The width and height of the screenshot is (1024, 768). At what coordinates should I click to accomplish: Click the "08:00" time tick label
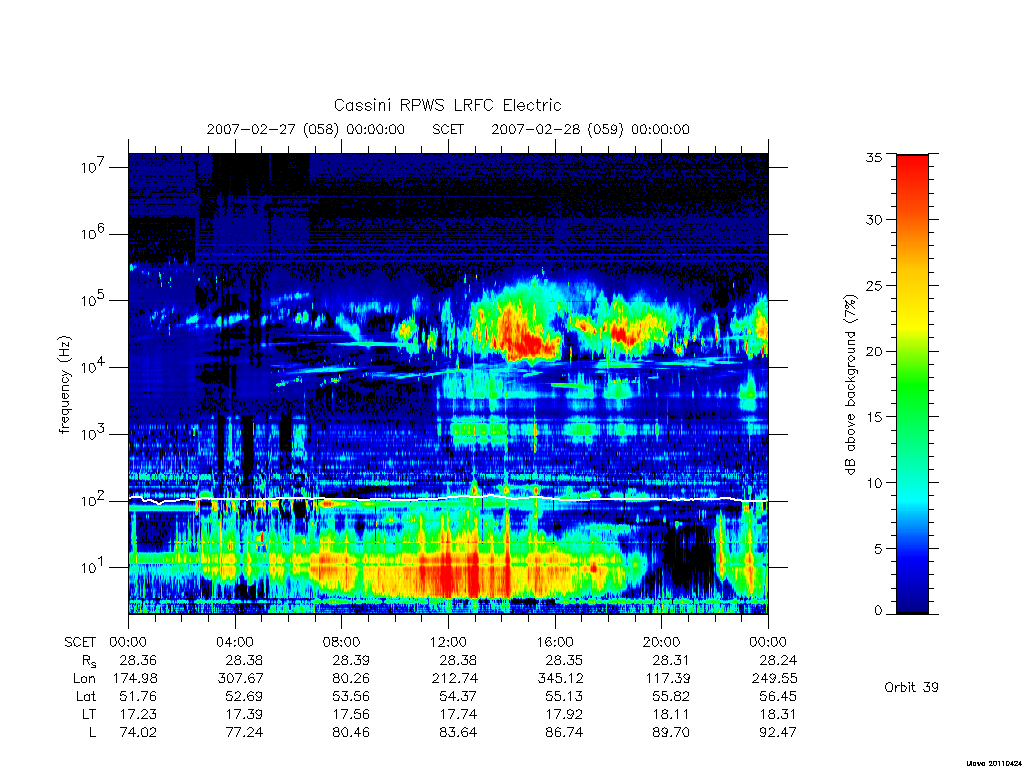(342, 642)
